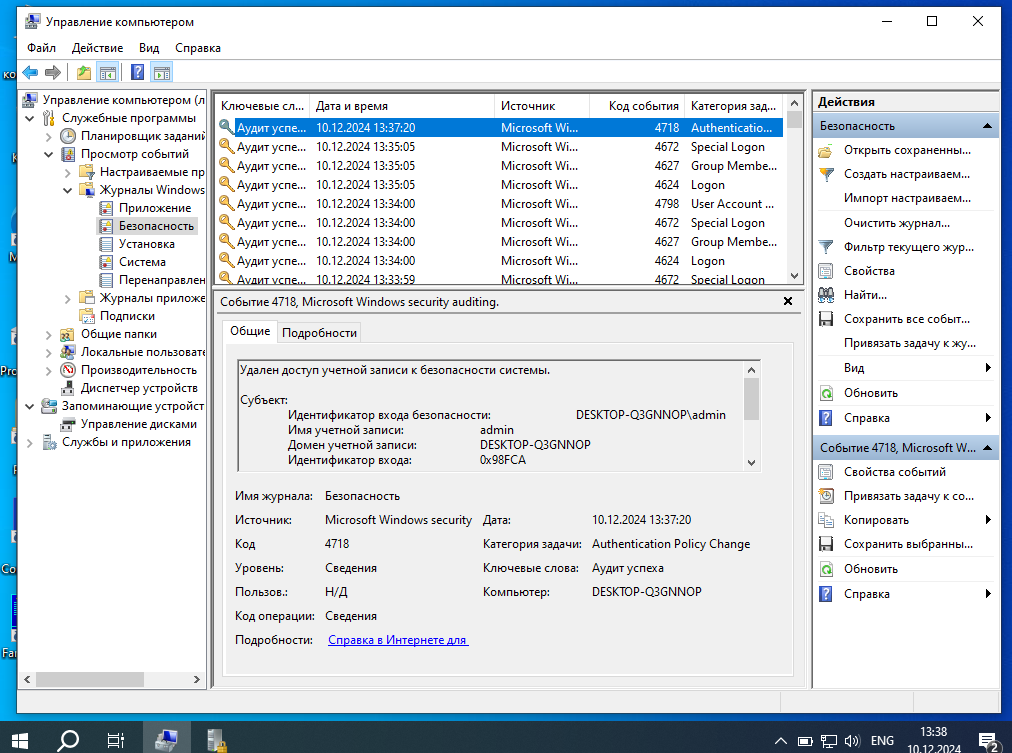Expand the Настраиваемые представления node
The width and height of the screenshot is (1012, 753).
[68, 172]
